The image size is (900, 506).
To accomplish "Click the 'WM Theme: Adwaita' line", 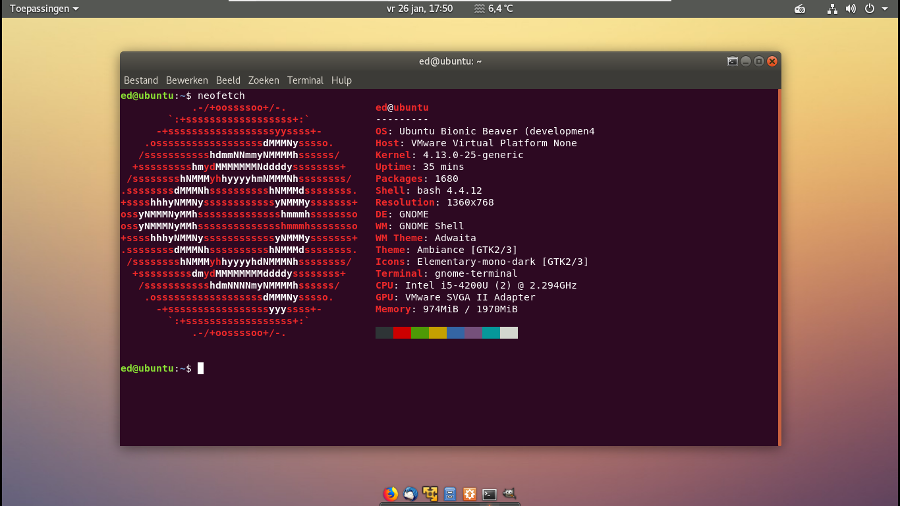I will (x=426, y=238).
